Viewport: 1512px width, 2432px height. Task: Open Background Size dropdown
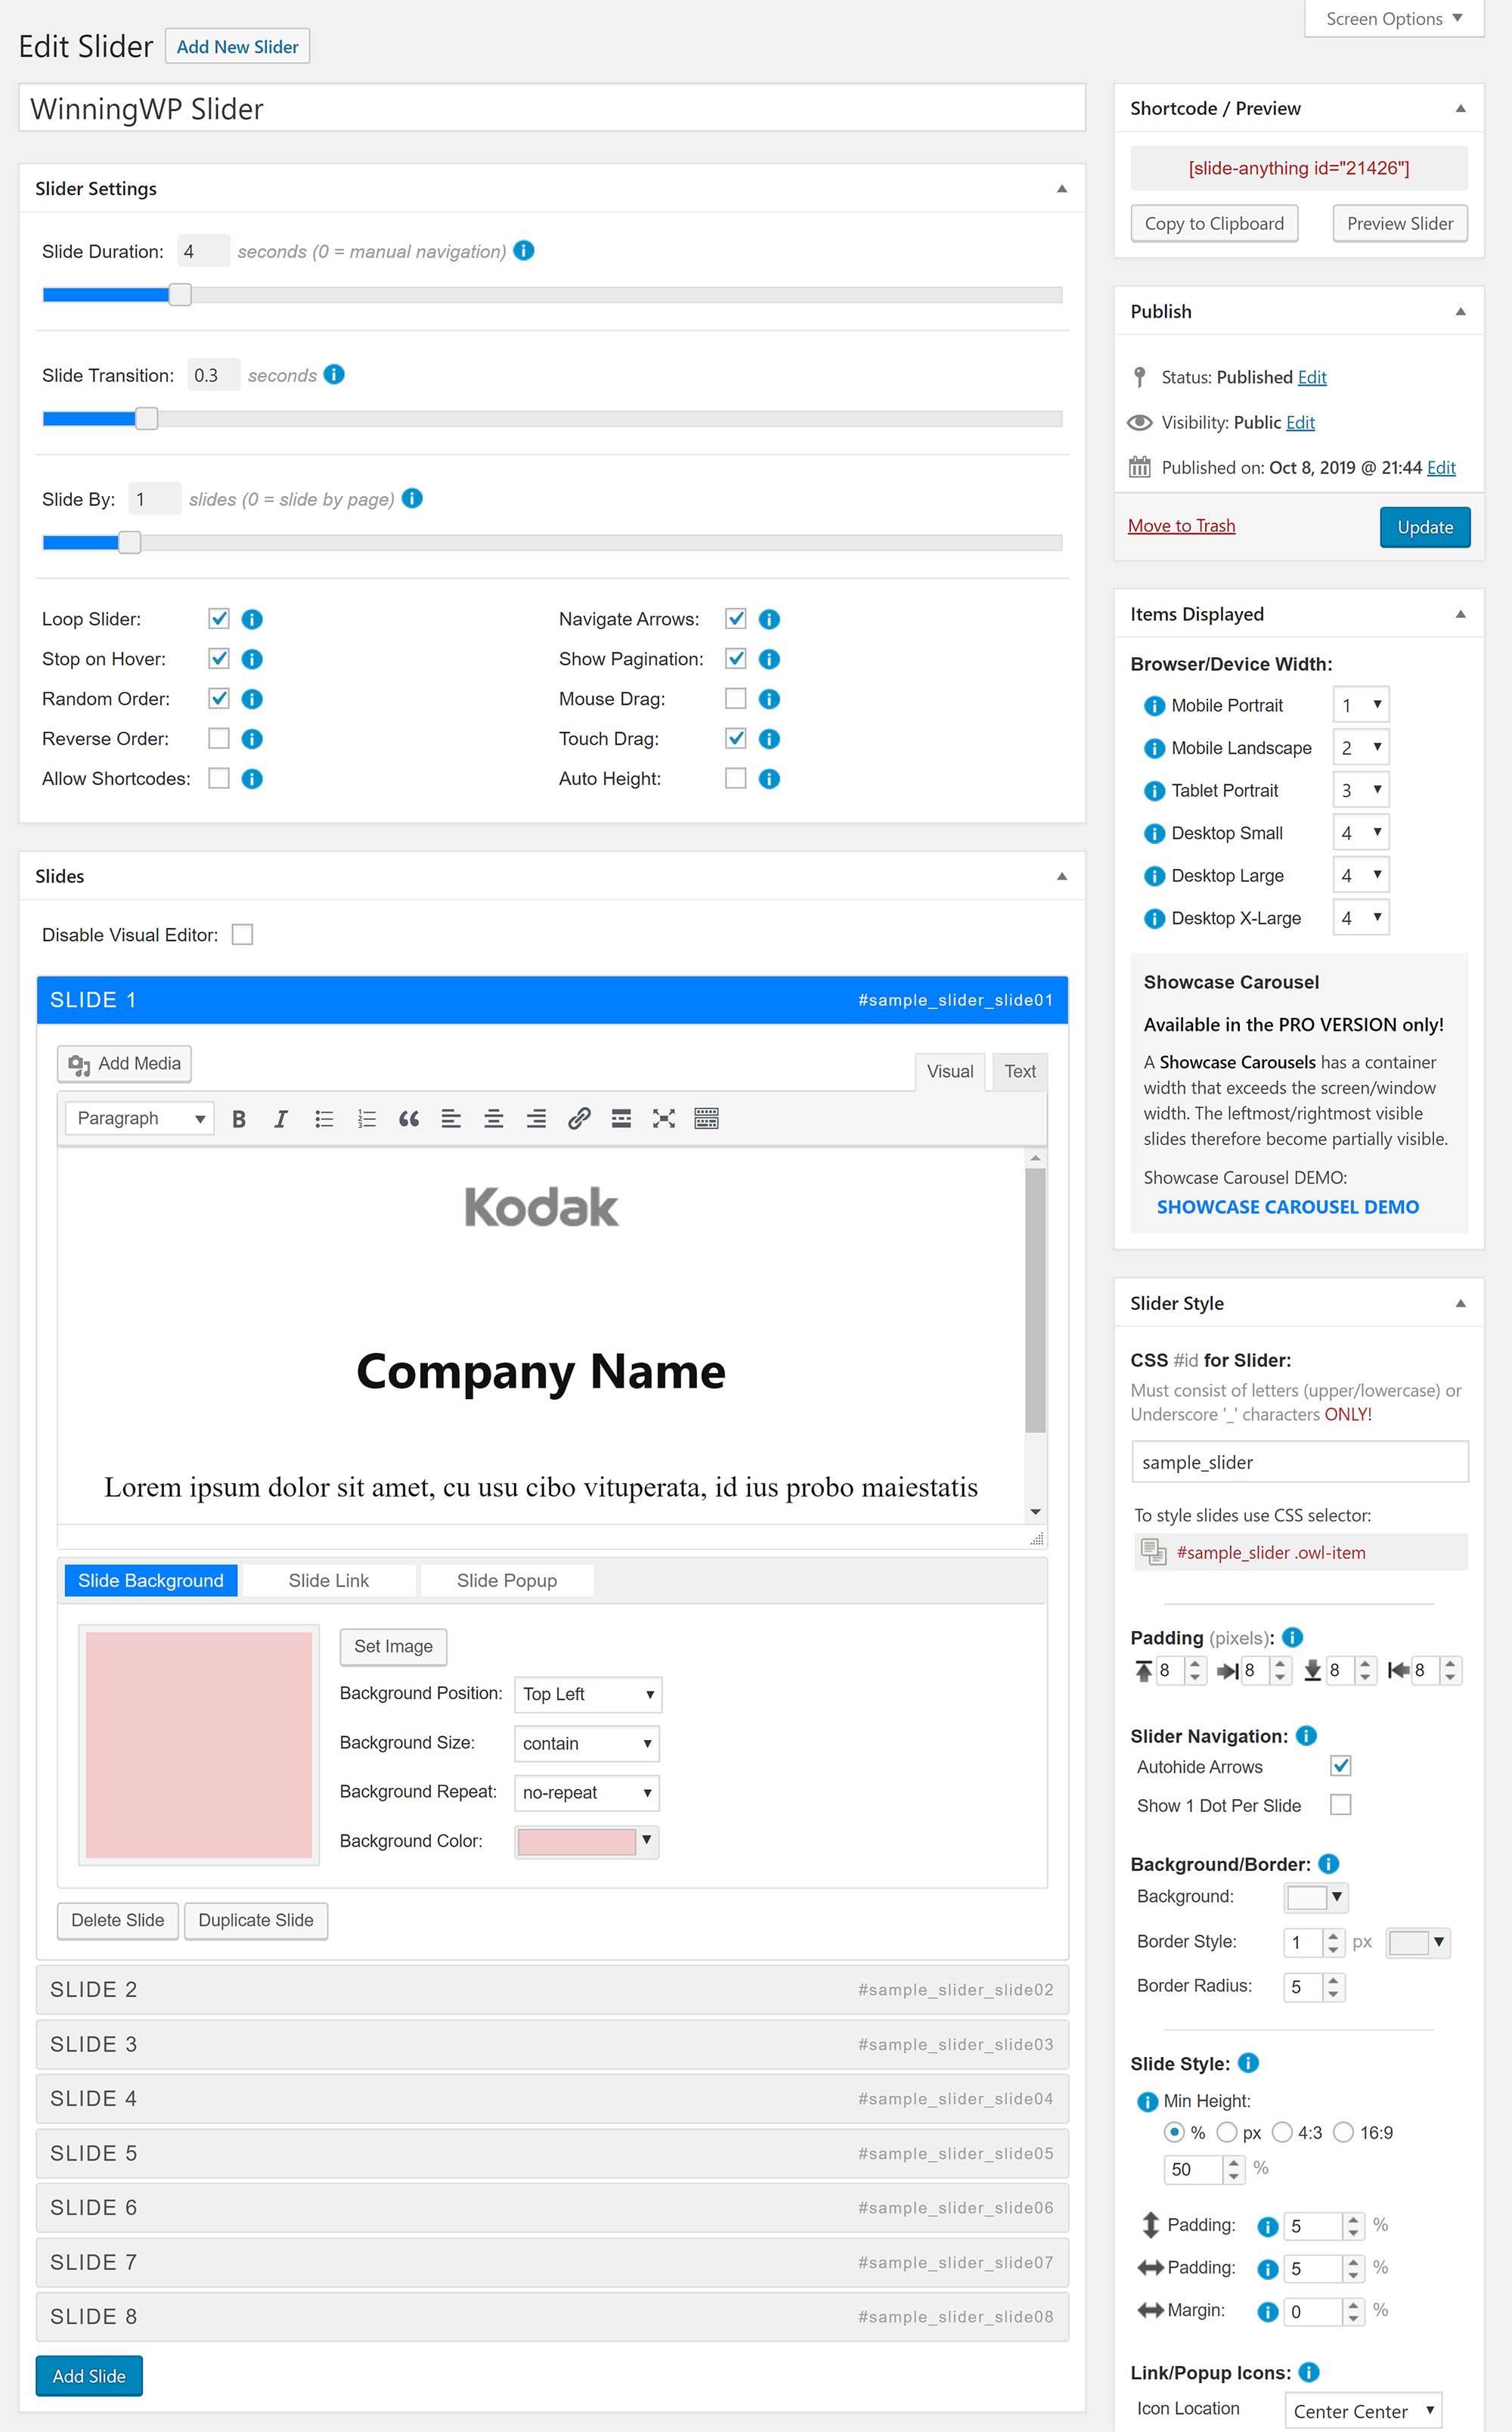[587, 1744]
